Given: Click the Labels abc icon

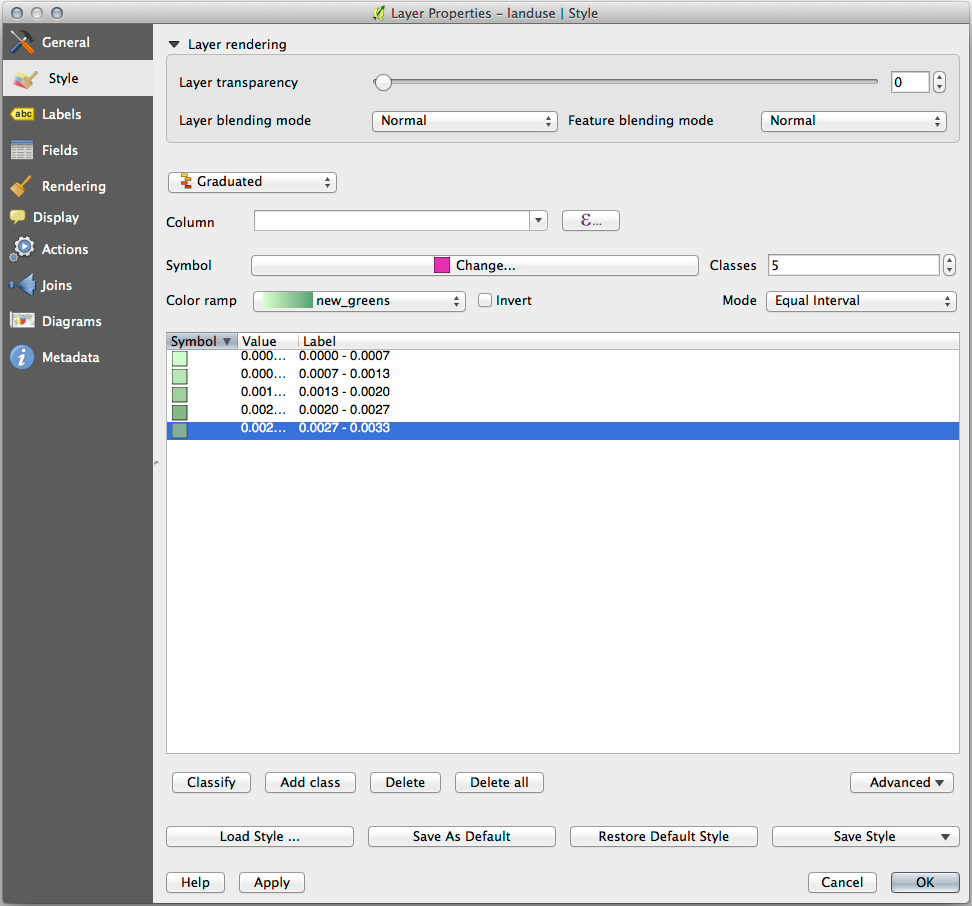Looking at the screenshot, I should [22, 114].
